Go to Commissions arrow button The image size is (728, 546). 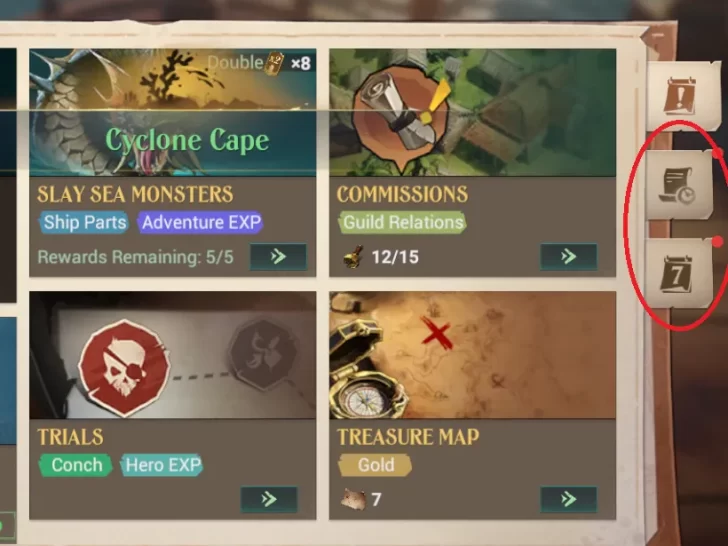click(568, 256)
